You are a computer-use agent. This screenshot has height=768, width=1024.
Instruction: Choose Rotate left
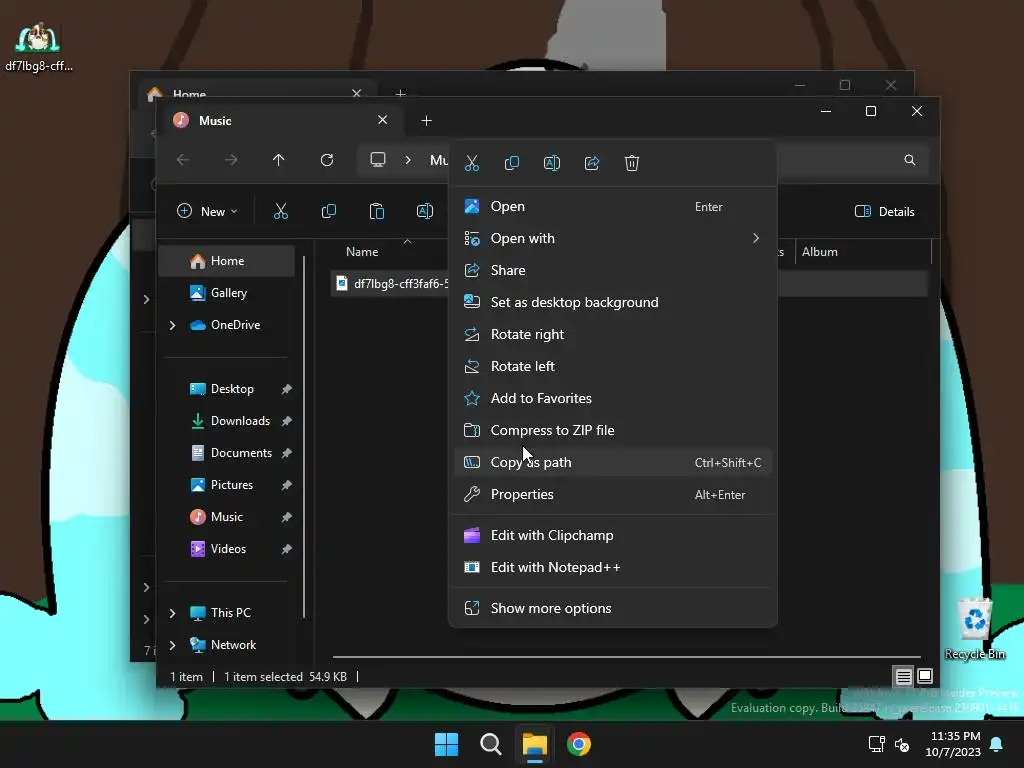612,366
